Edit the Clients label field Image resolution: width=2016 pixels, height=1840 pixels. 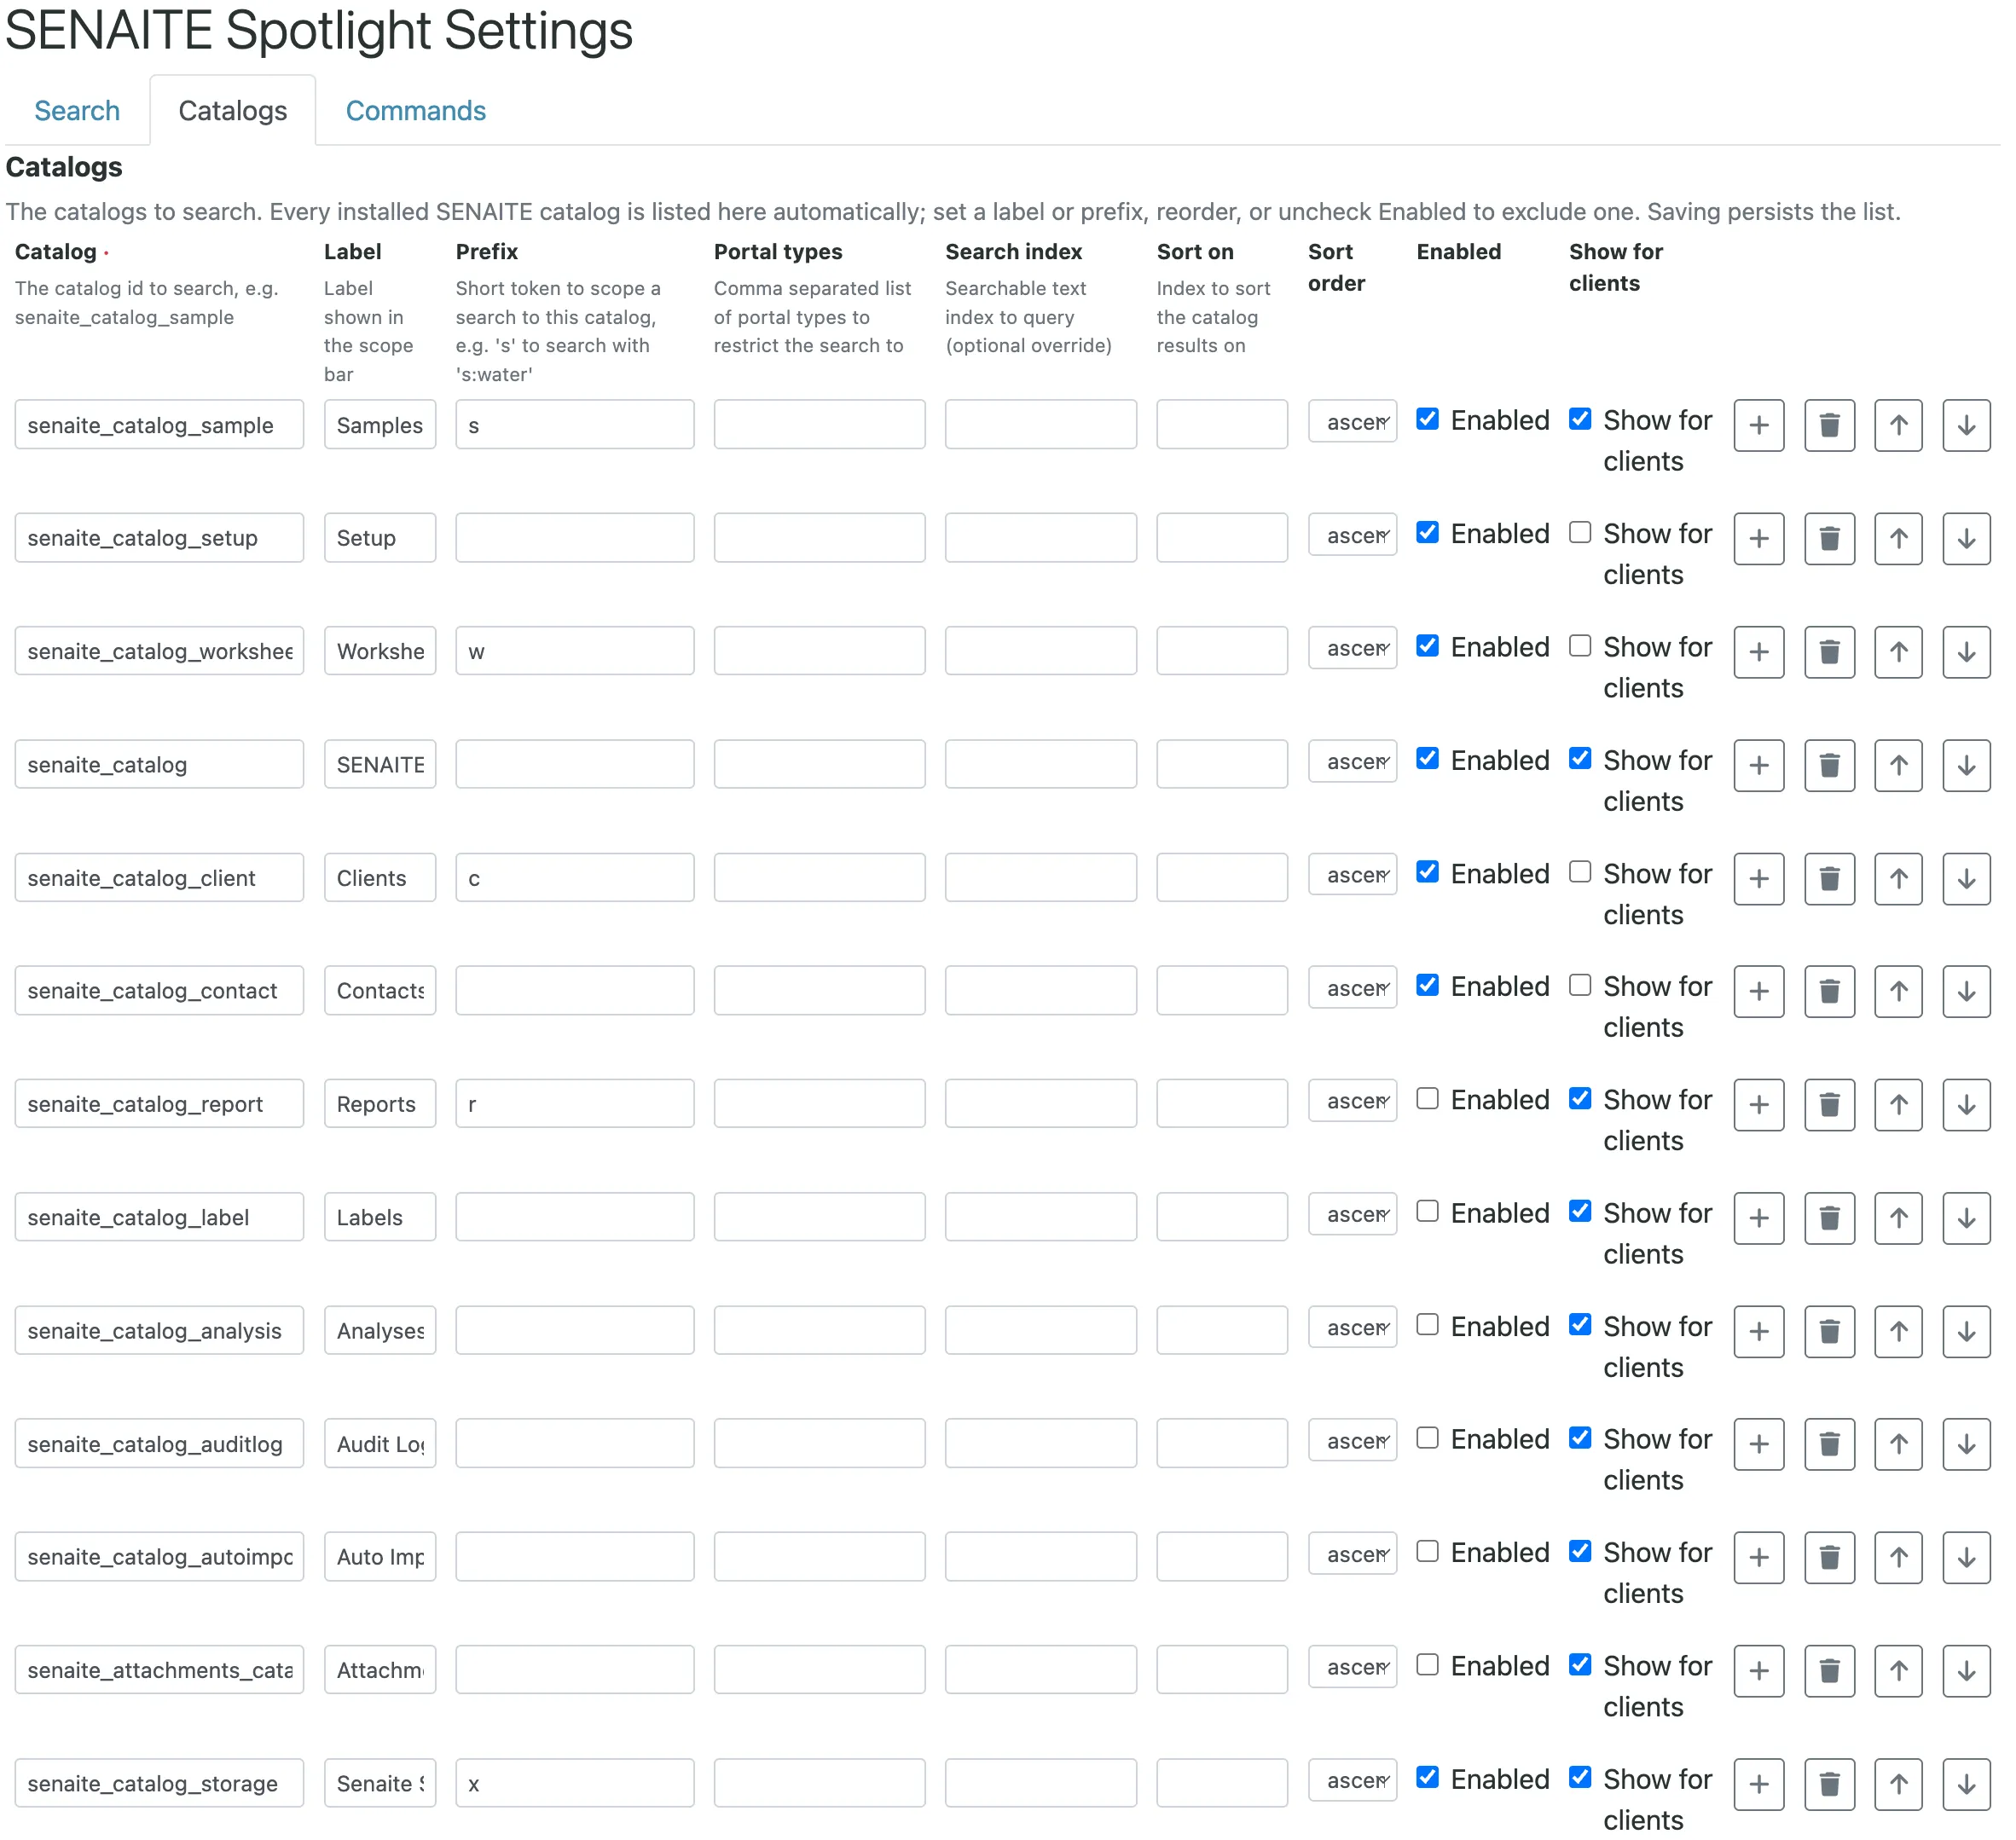380,878
